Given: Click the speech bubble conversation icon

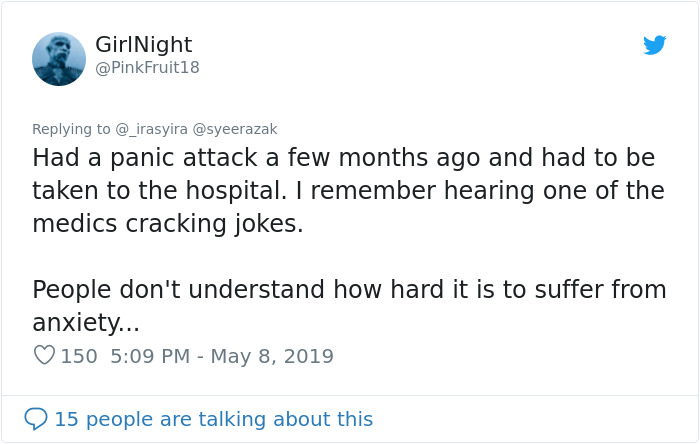Looking at the screenshot, I should point(35,418).
